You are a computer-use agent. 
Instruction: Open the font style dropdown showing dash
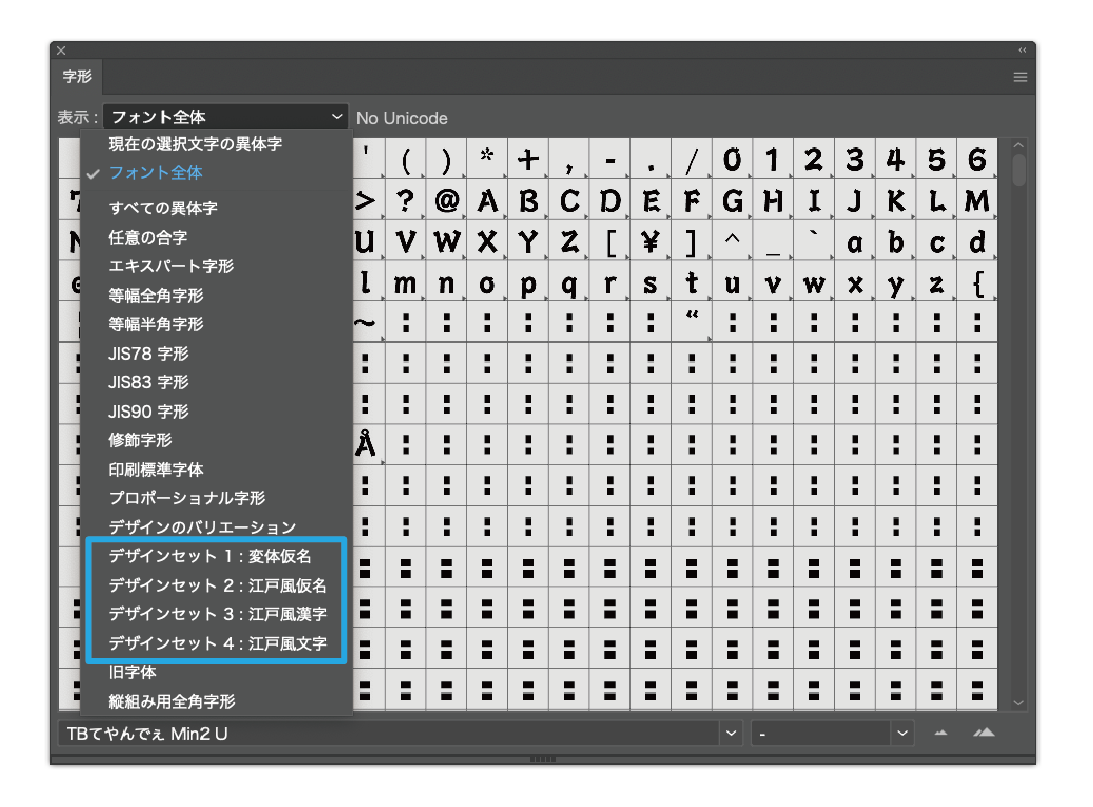point(832,734)
